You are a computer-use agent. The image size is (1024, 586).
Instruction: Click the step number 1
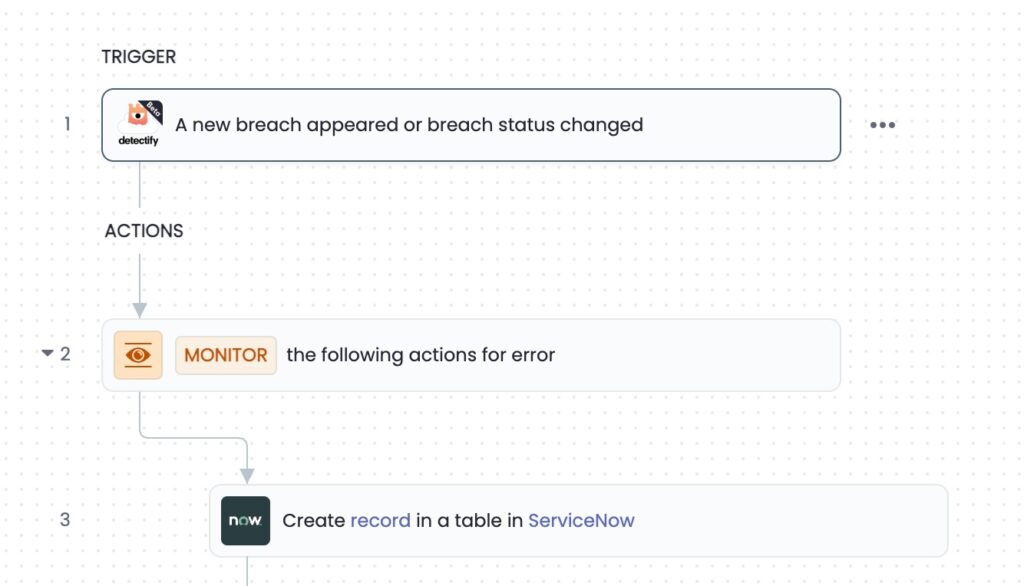pyautogui.click(x=67, y=124)
